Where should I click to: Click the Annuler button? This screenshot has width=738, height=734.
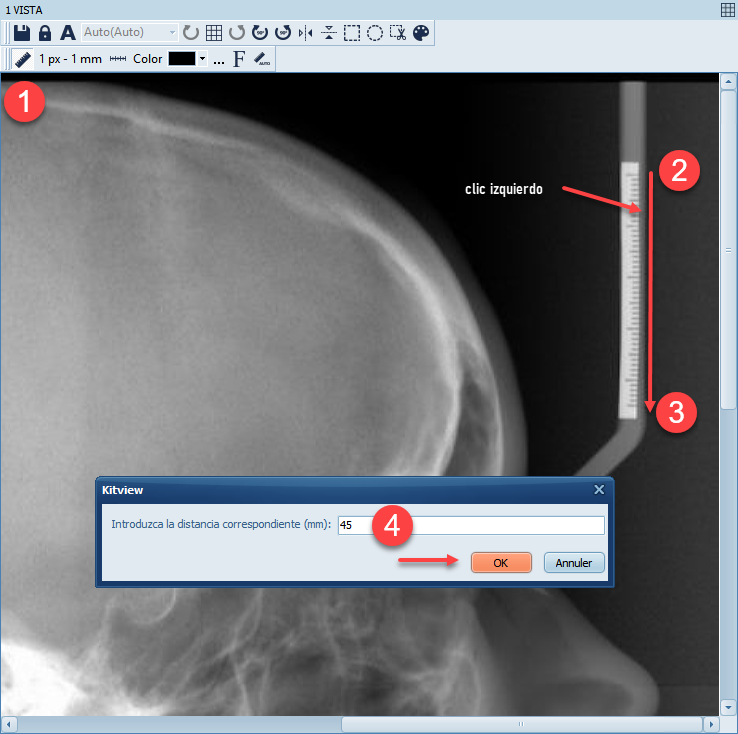point(574,563)
